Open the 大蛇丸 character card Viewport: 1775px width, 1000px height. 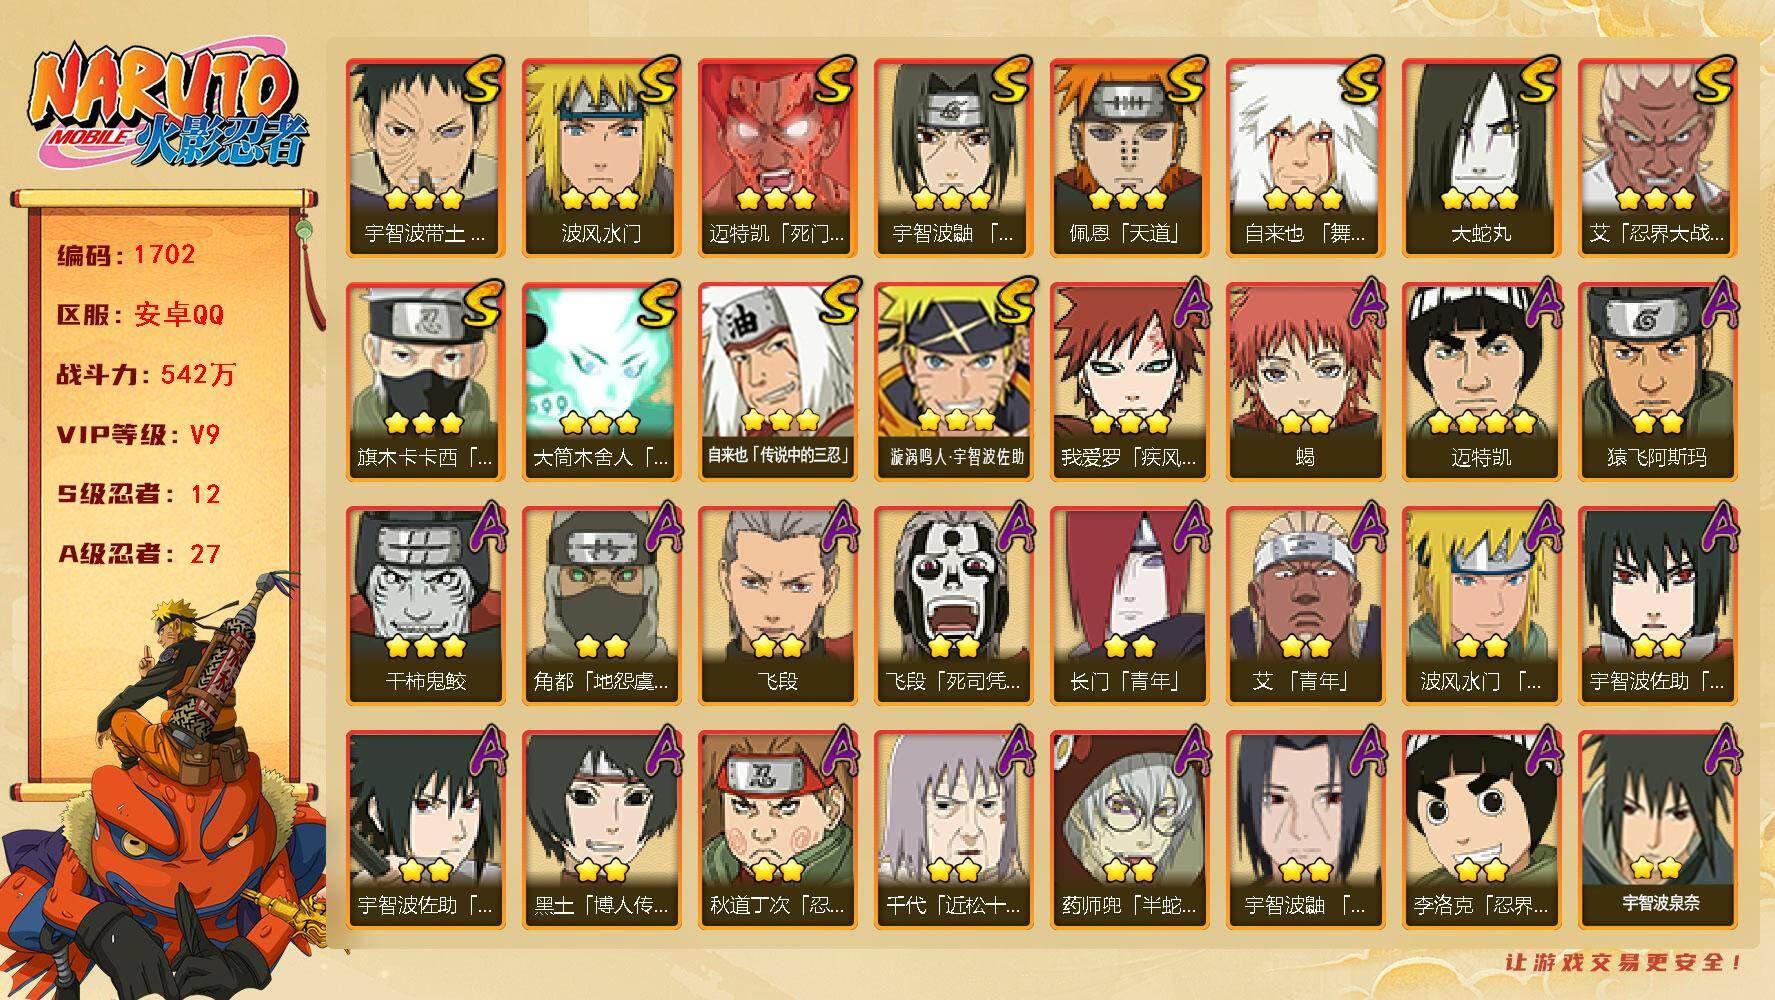tap(1481, 158)
